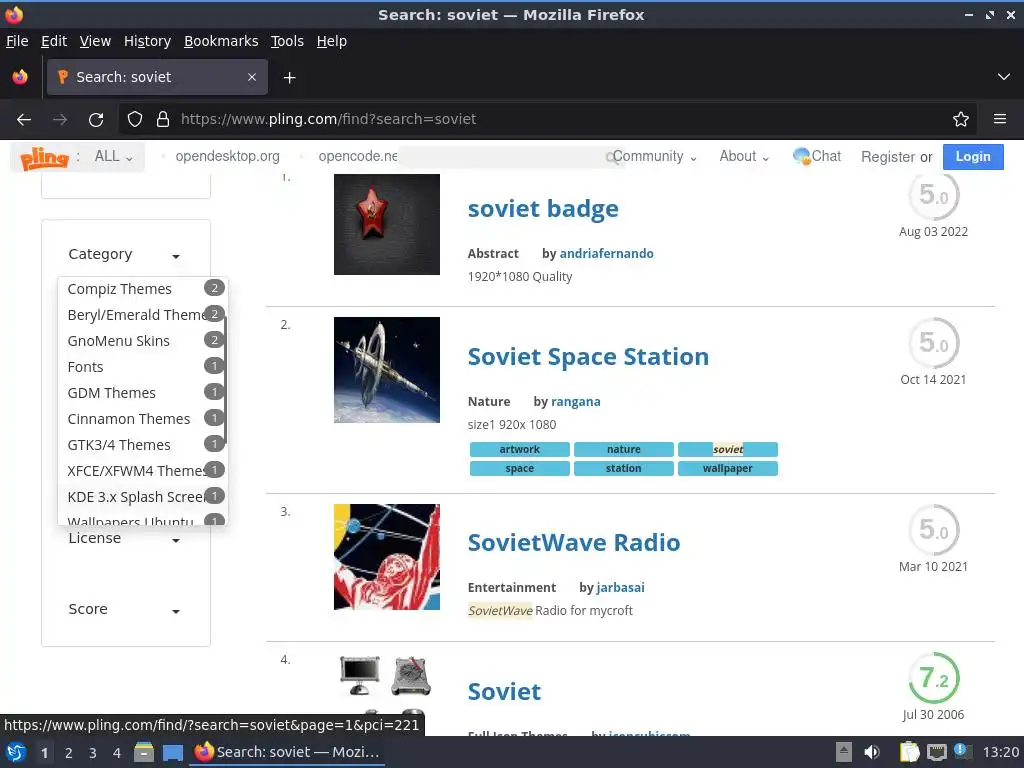Expand the About dropdown
Viewport: 1024px width, 768px height.
(744, 157)
